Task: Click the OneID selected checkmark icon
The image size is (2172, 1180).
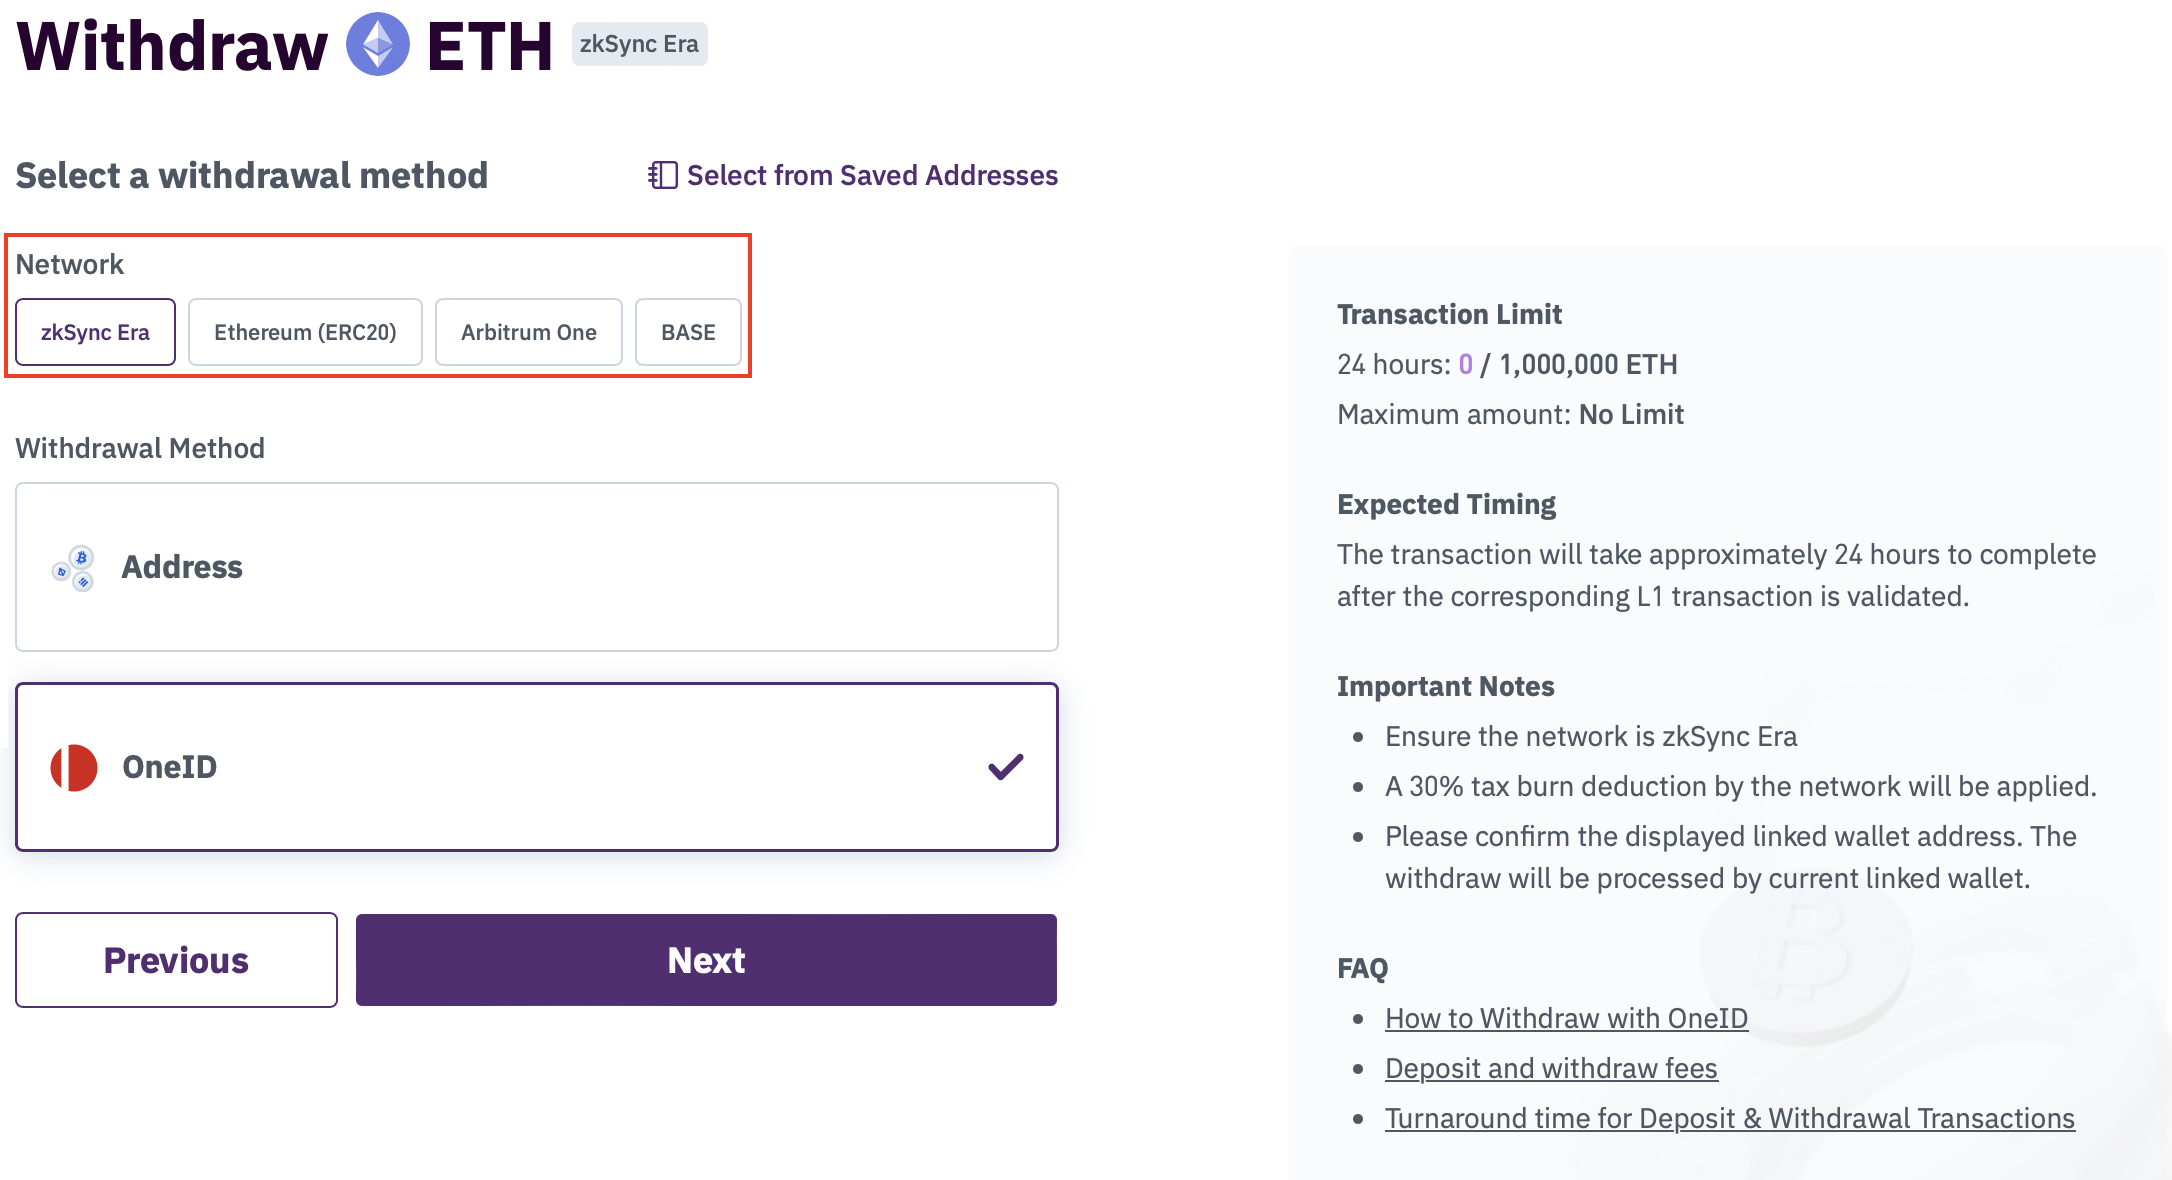Action: 1006,767
